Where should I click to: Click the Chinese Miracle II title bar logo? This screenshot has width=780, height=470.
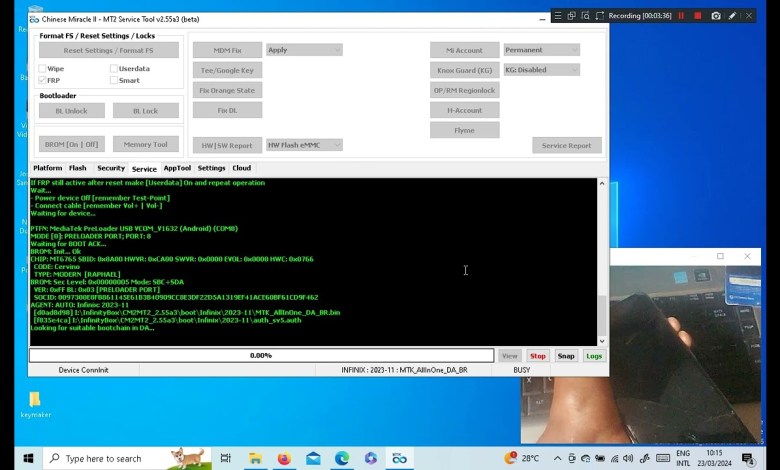(x=34, y=19)
